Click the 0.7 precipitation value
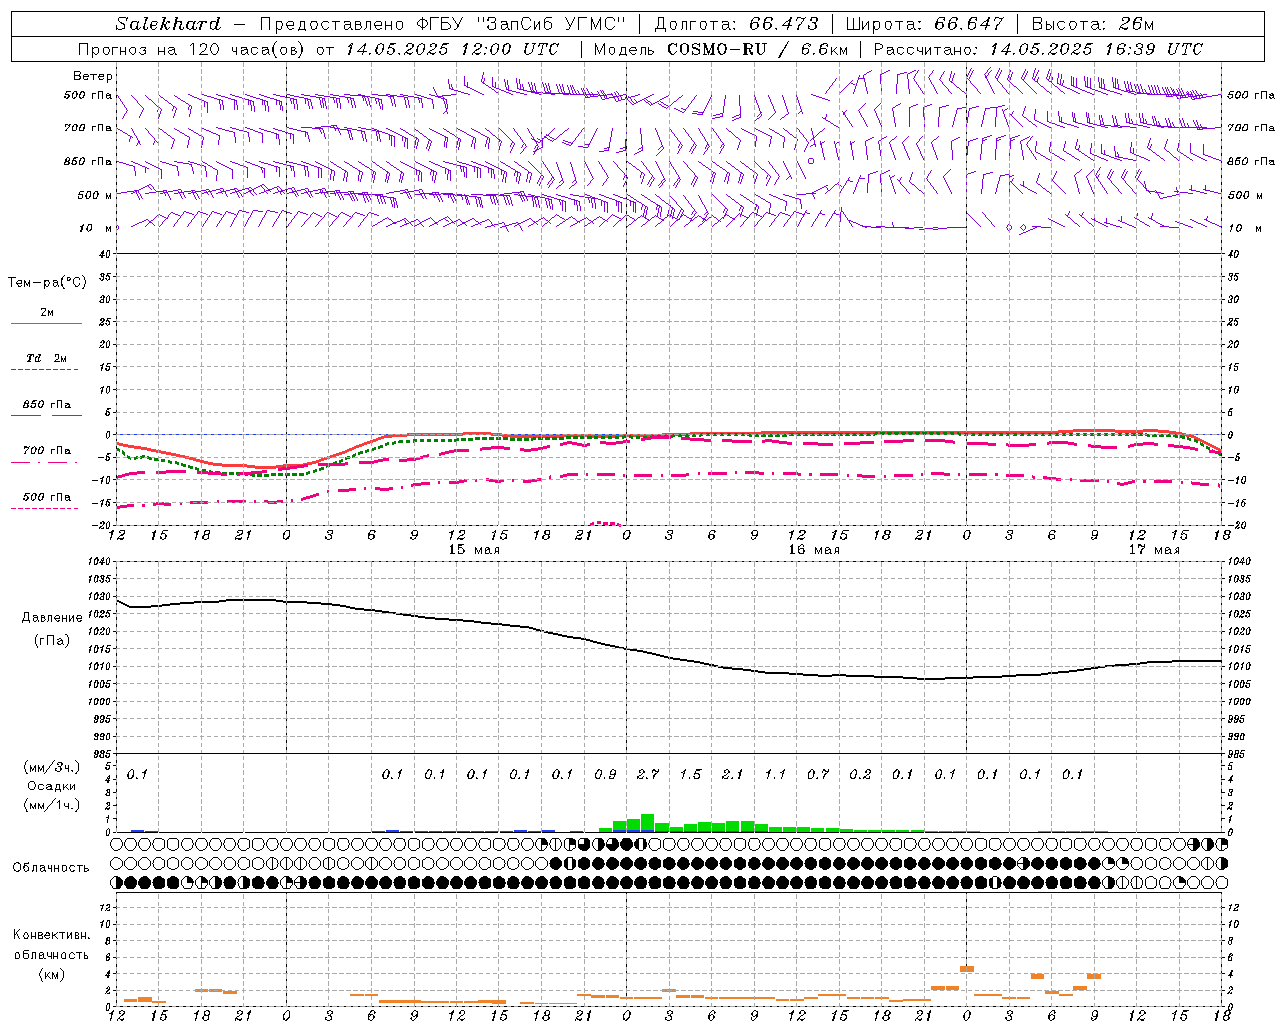This screenshot has height=1024, width=1280. [818, 775]
